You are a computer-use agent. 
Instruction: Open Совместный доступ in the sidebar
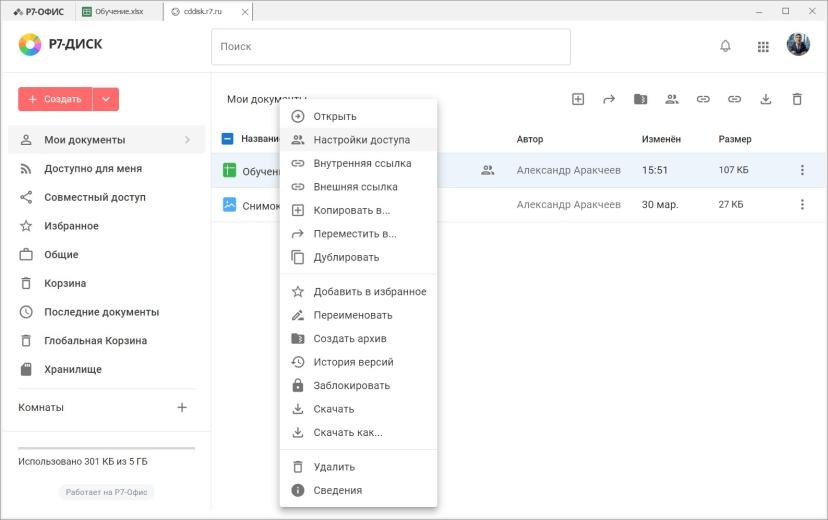106,197
